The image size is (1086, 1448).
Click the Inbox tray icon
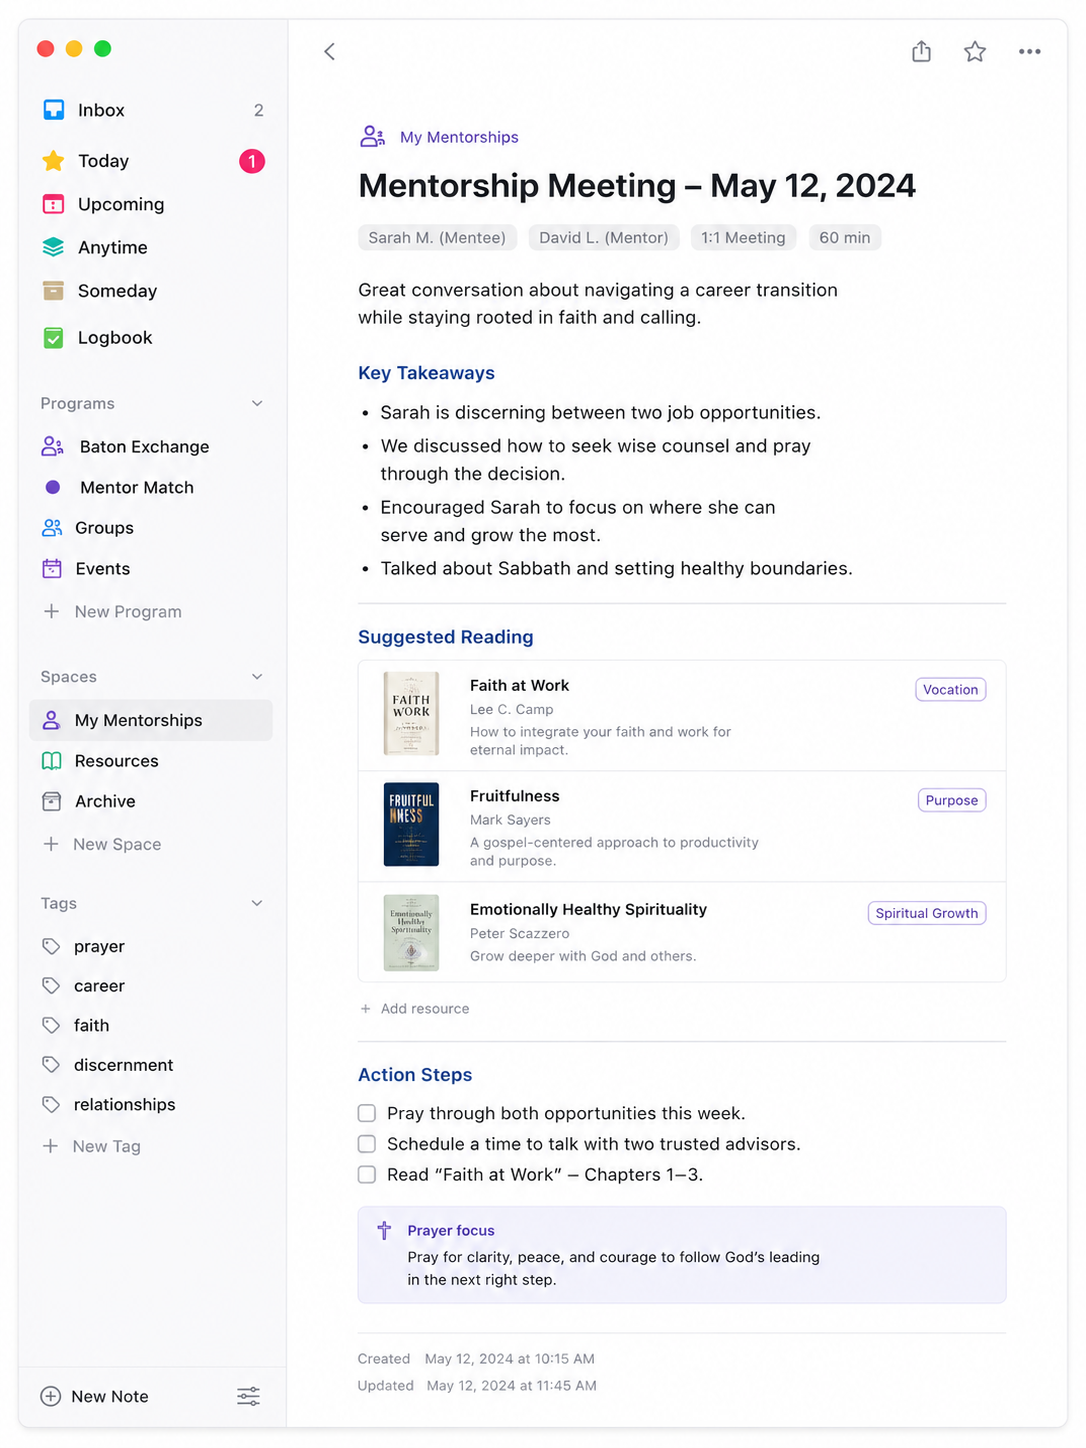(54, 110)
